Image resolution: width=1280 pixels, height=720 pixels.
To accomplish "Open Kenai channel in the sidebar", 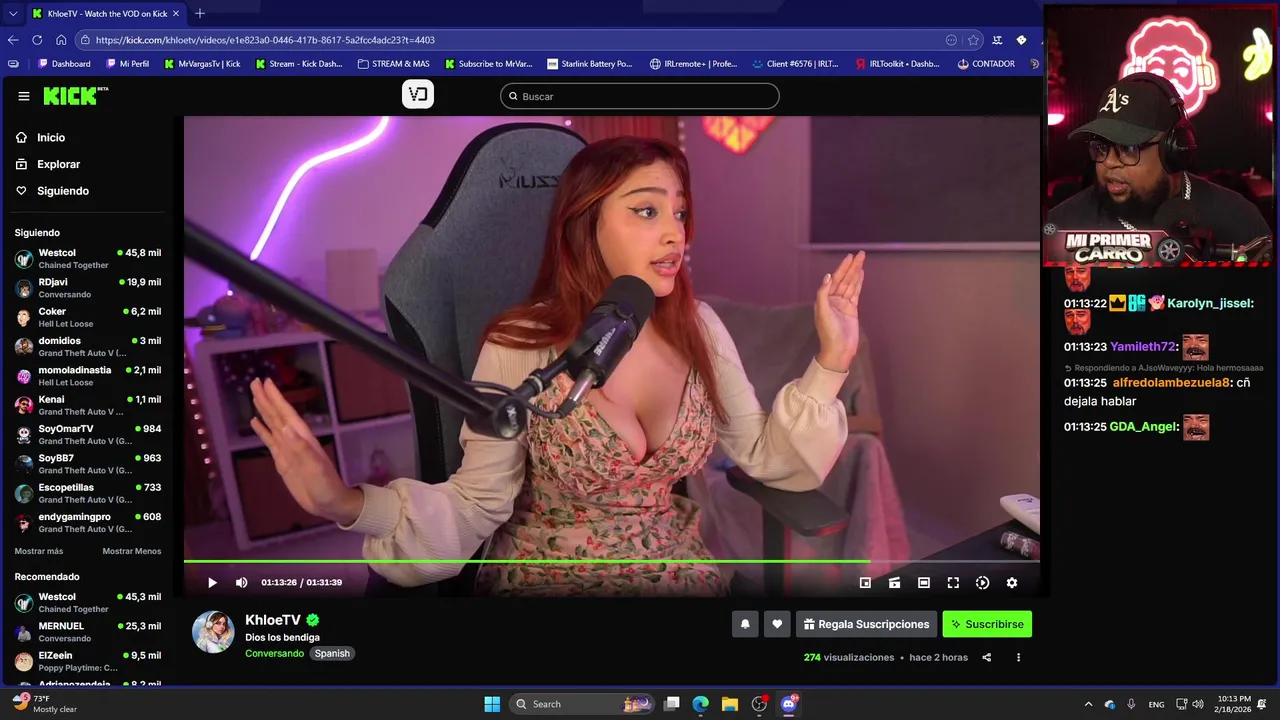I will pyautogui.click(x=88, y=405).
